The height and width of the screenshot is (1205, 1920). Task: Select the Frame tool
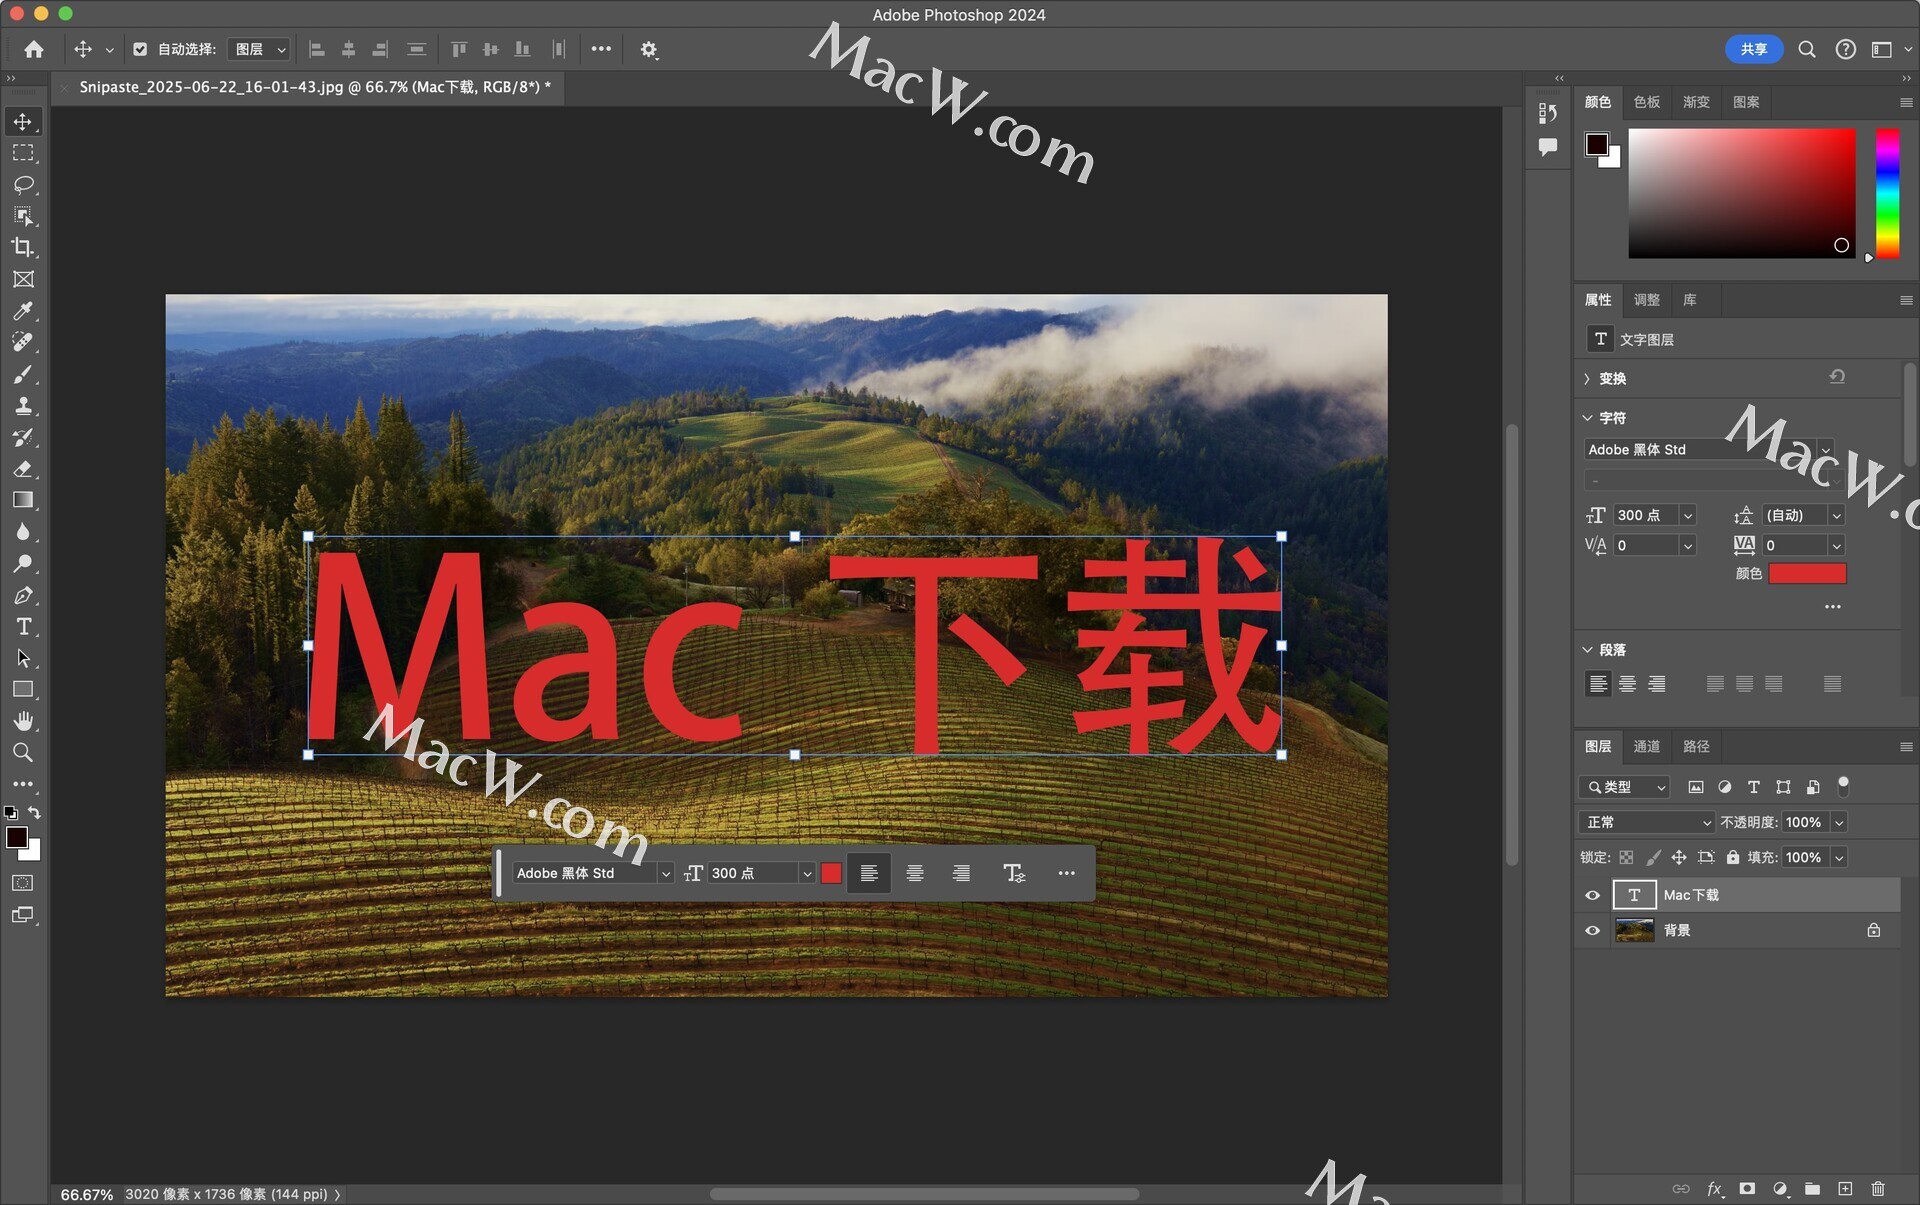(23, 279)
